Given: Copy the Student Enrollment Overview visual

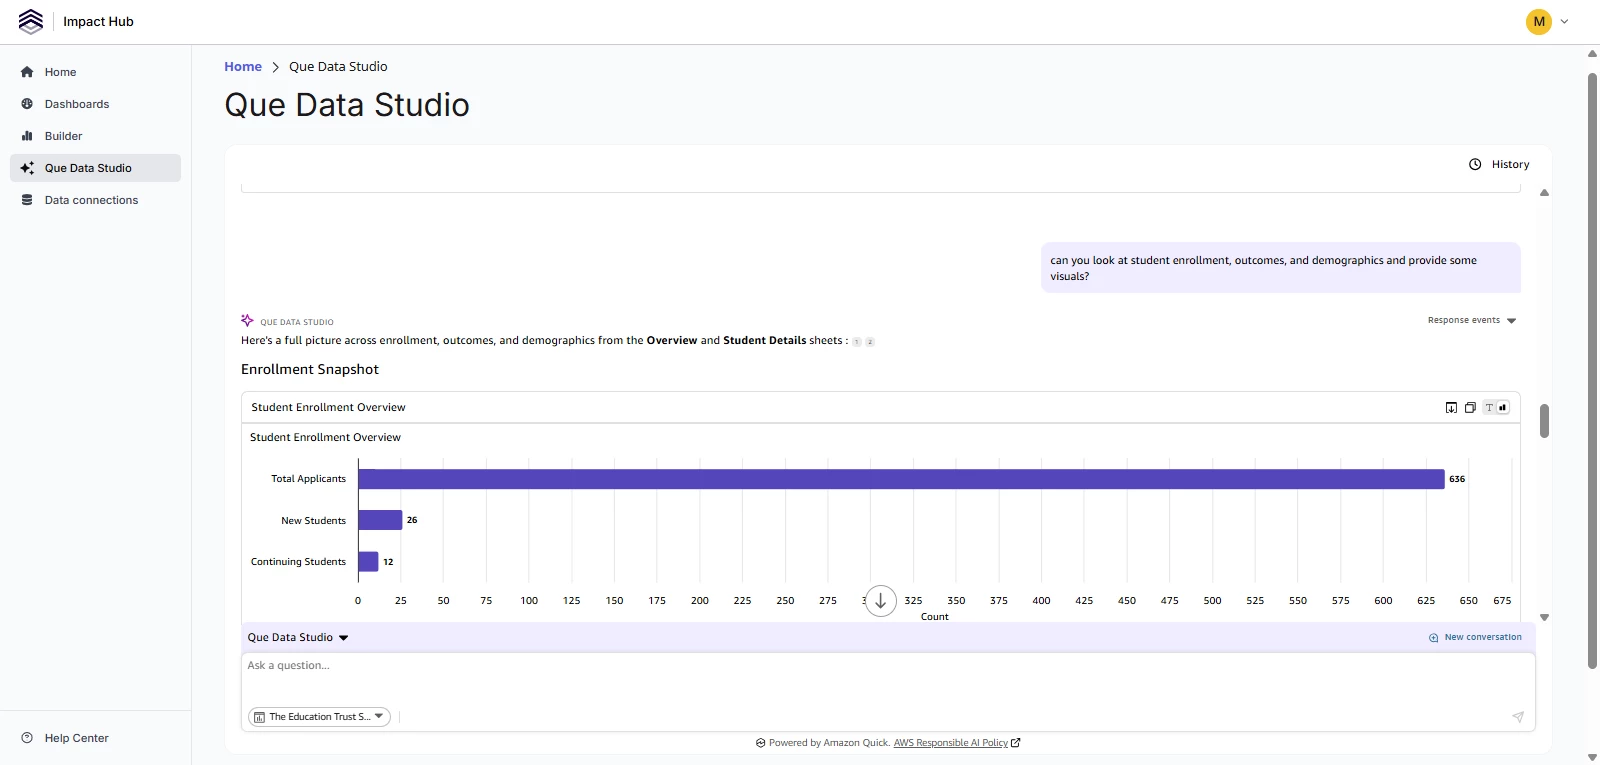Looking at the screenshot, I should pos(1470,407).
